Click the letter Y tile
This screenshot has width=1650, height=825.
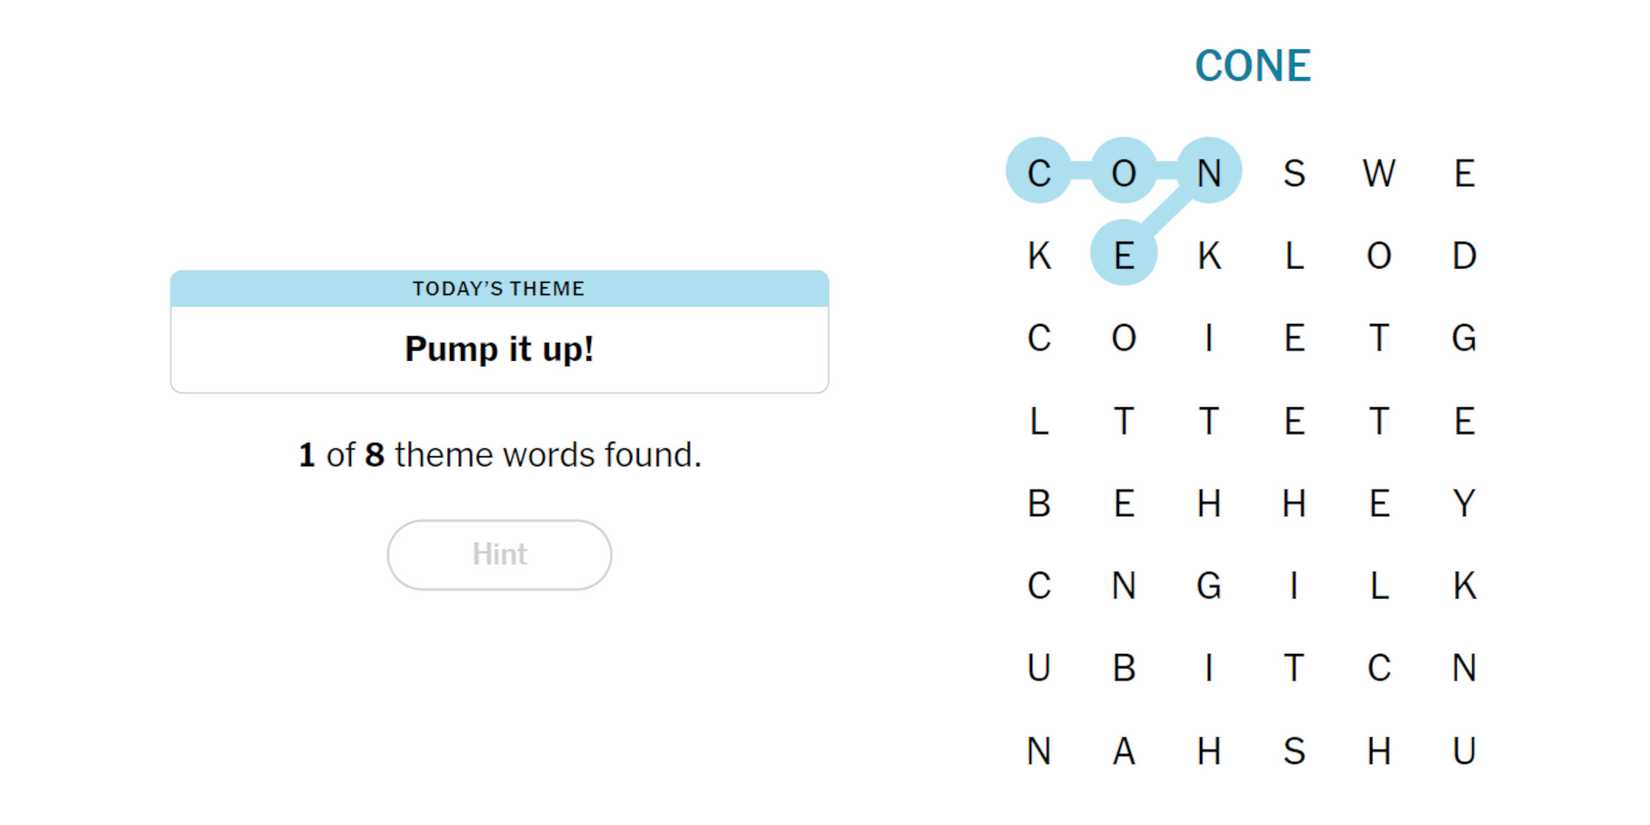[1464, 503]
